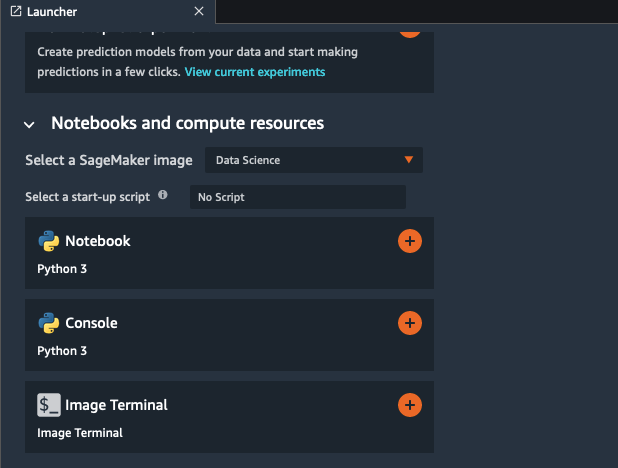Open the View current experiments link
The width and height of the screenshot is (618, 468).
[x=254, y=72]
